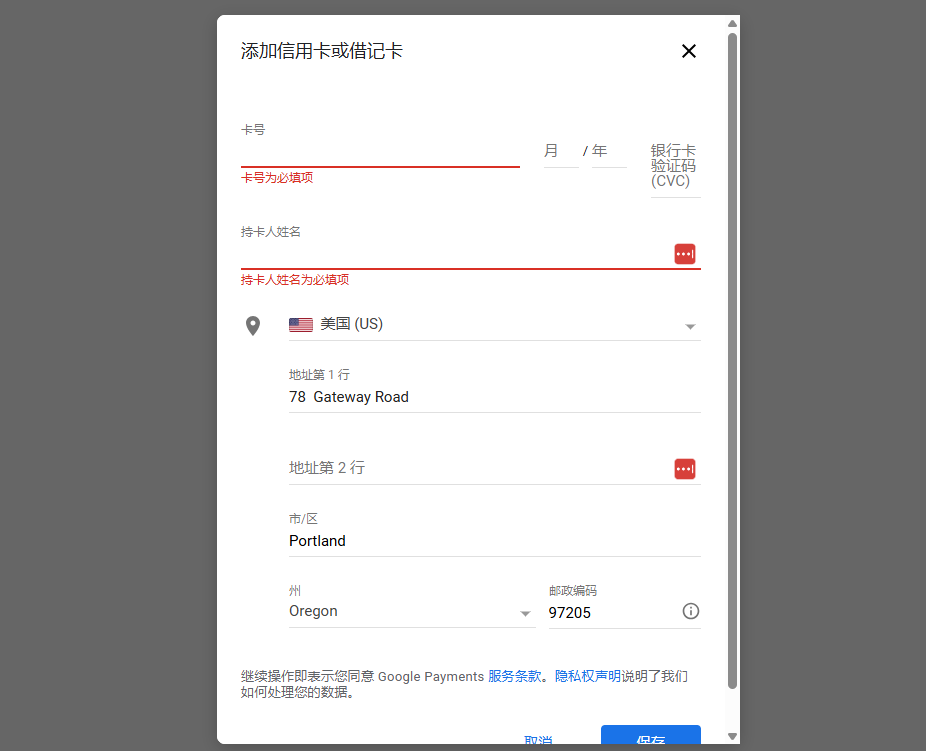Expand the 州 dropdown showing Oregon
Screen dimensions: 926x751
tap(410, 611)
